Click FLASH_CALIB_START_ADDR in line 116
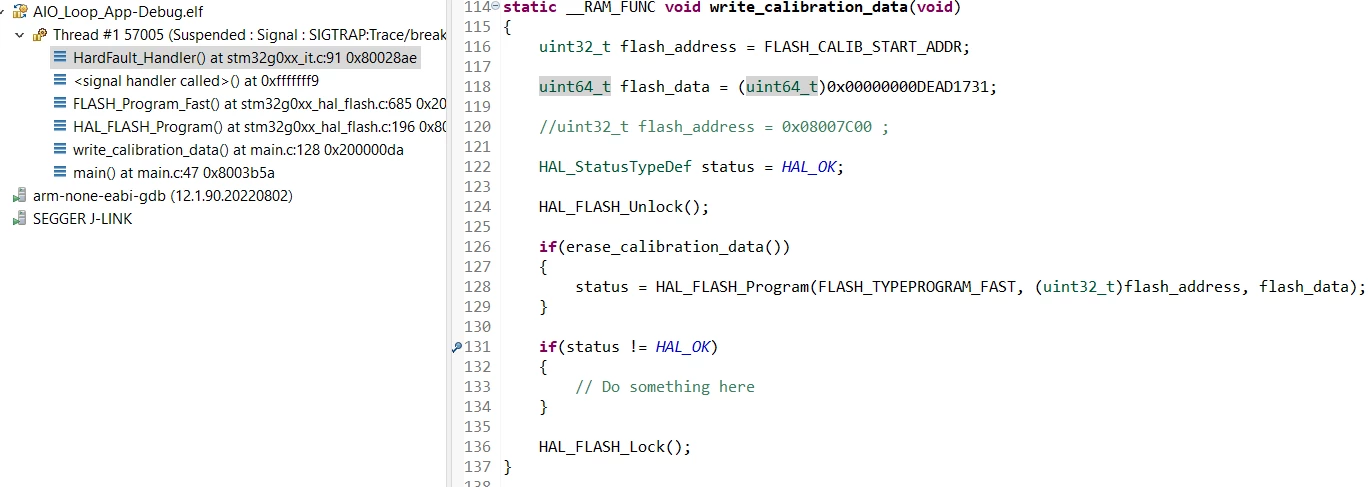The height and width of the screenshot is (487, 1372). pyautogui.click(x=863, y=47)
